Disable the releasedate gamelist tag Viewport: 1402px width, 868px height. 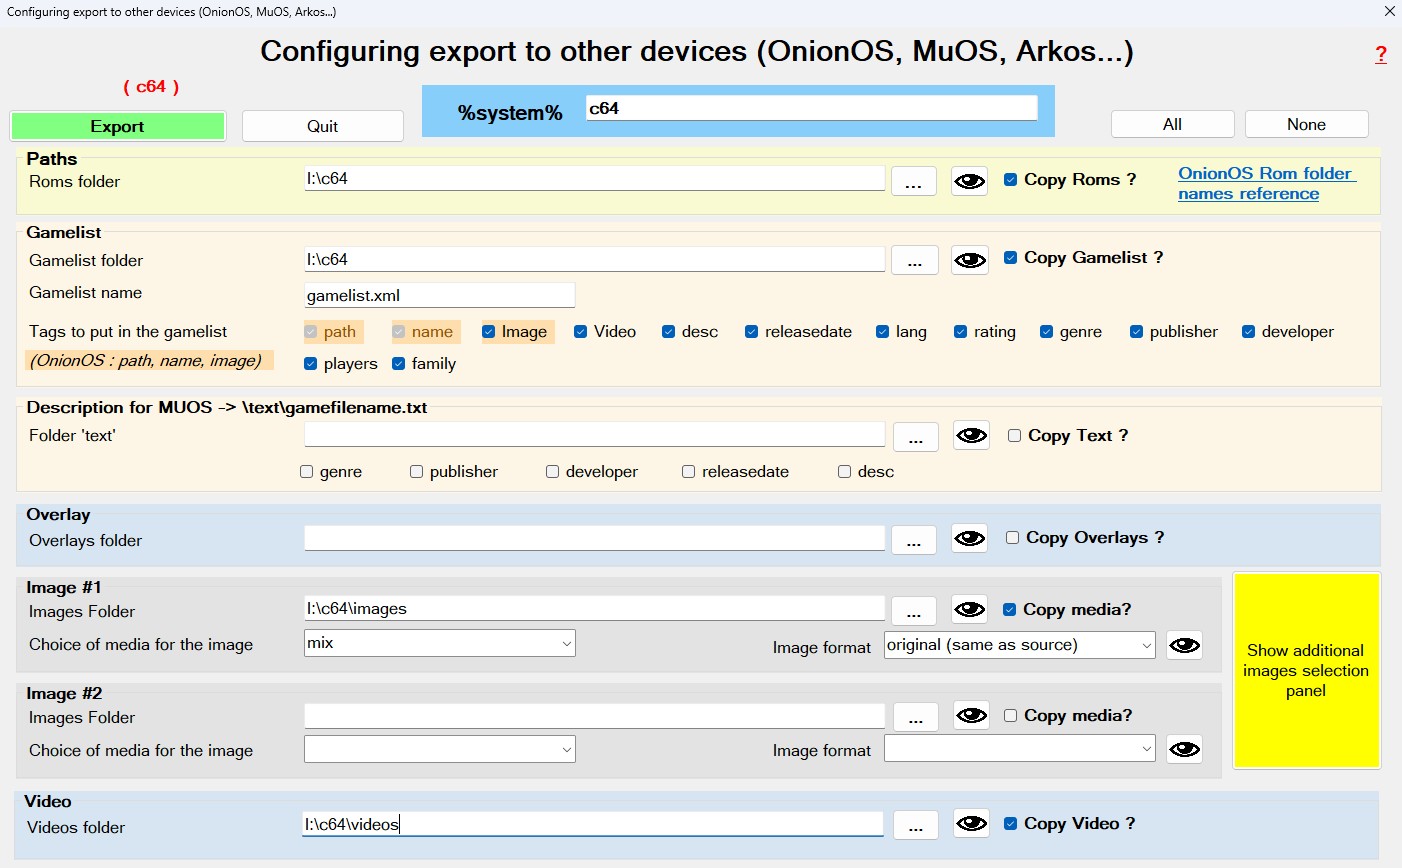coord(752,332)
